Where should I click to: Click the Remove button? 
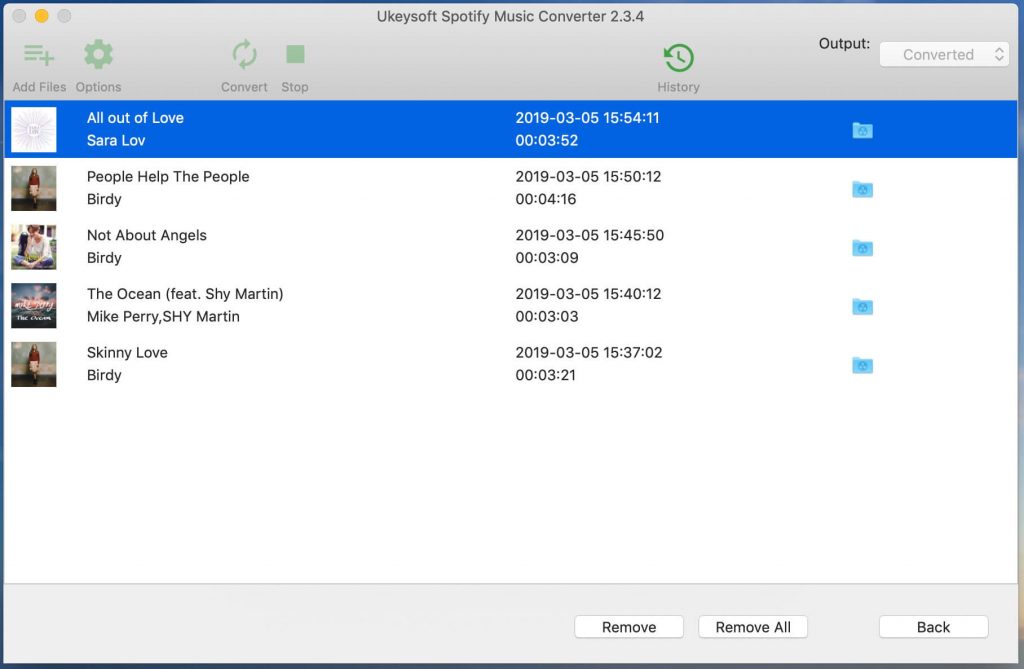click(x=629, y=627)
